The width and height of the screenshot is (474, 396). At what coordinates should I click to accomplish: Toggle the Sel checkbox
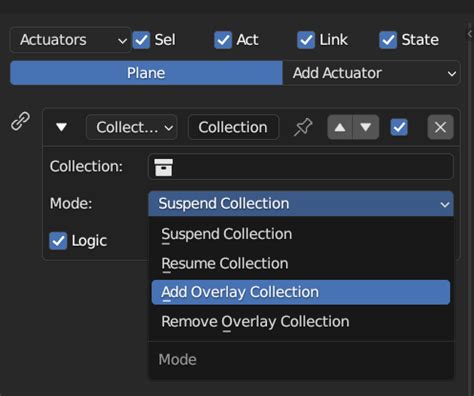click(x=141, y=40)
